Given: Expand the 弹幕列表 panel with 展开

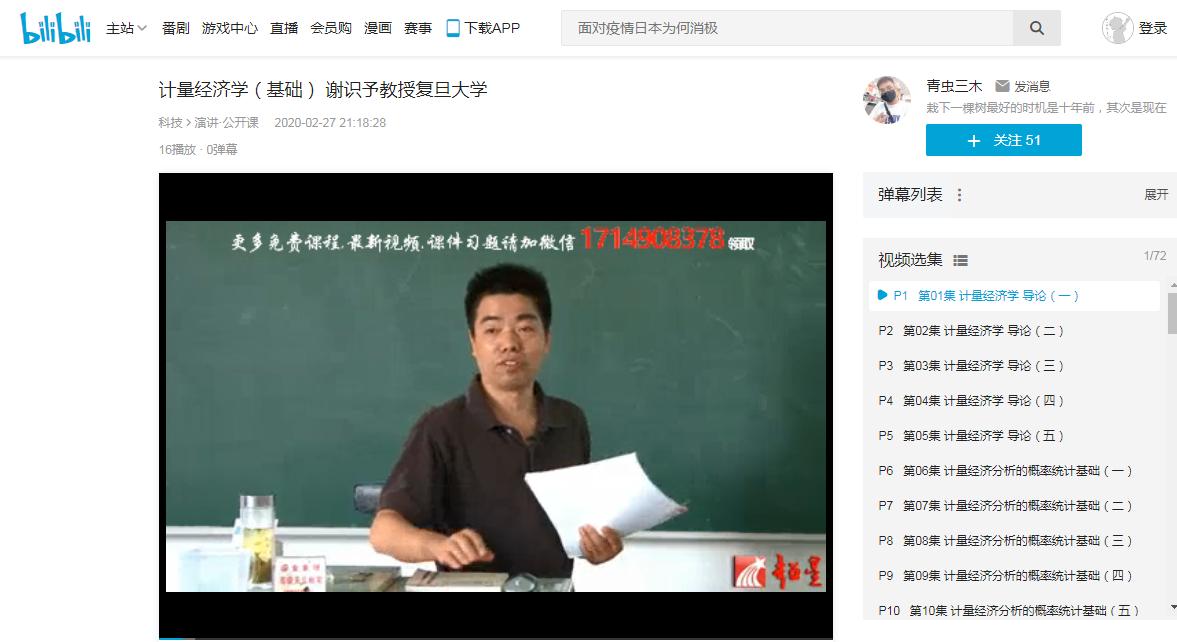Looking at the screenshot, I should click(1156, 195).
